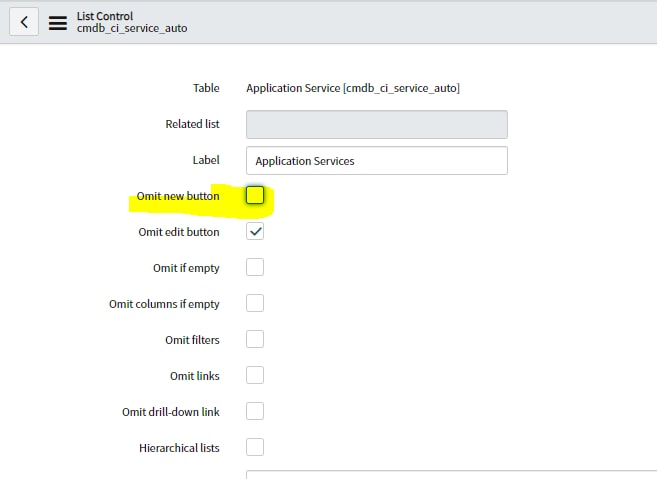The height and width of the screenshot is (479, 657).
Task: Enable the Omit filters checkbox
Action: tap(255, 339)
